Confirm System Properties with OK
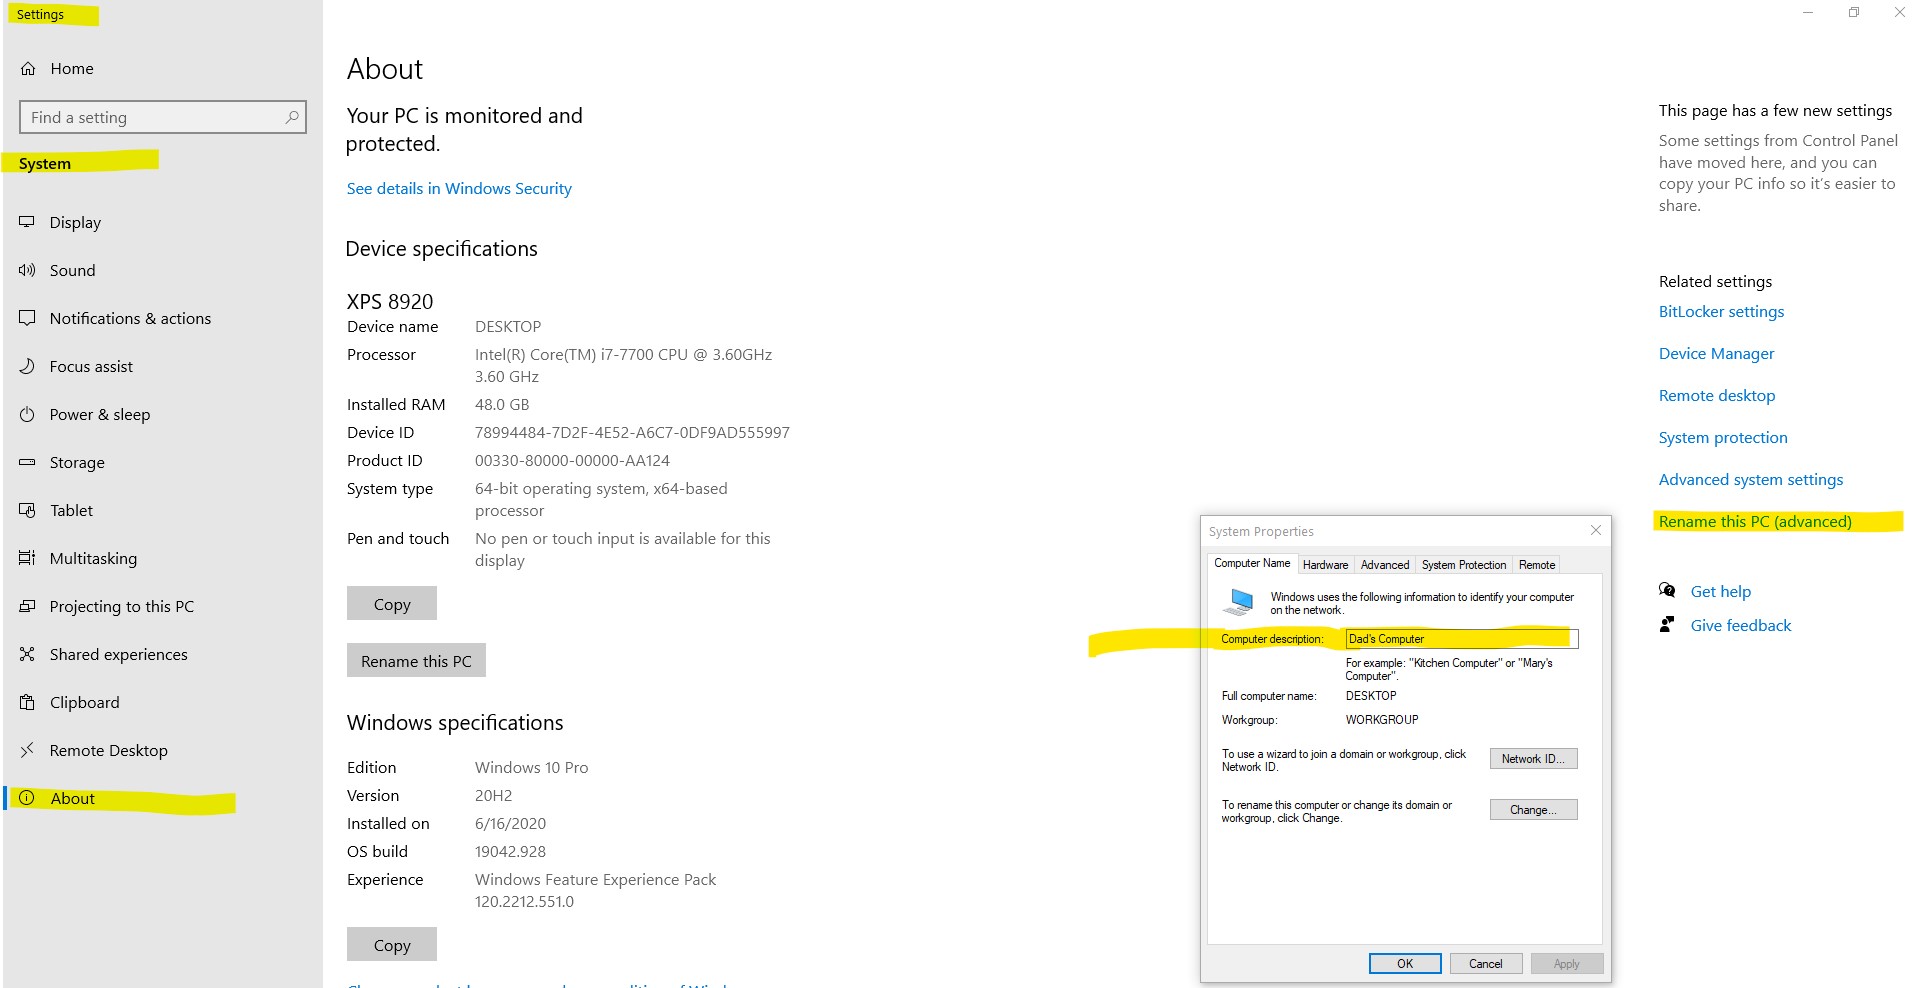 [1405, 964]
